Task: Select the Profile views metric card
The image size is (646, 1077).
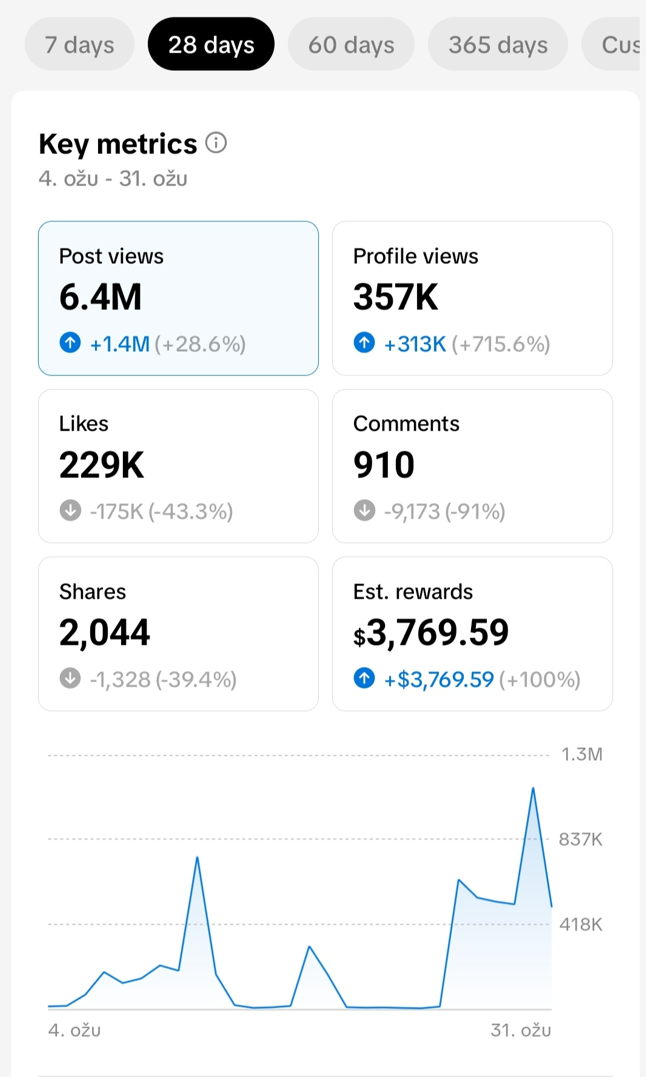Action: (472, 298)
